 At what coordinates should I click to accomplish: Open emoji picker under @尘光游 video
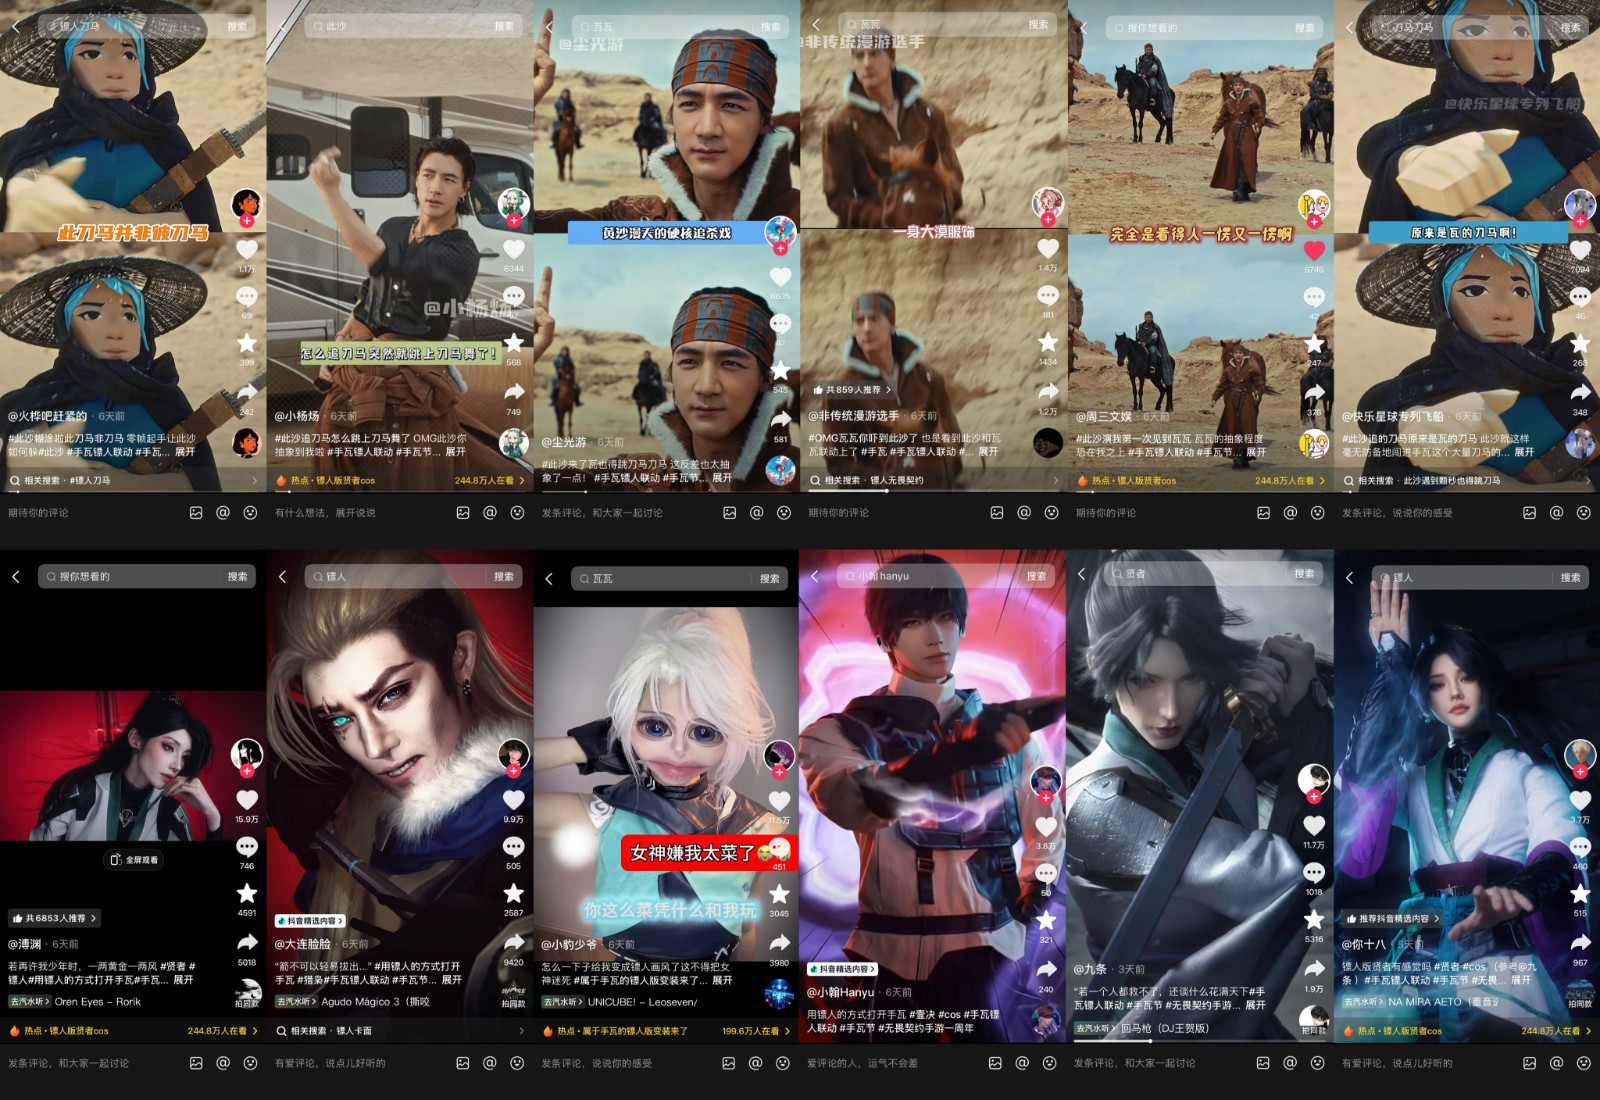pyautogui.click(x=784, y=512)
